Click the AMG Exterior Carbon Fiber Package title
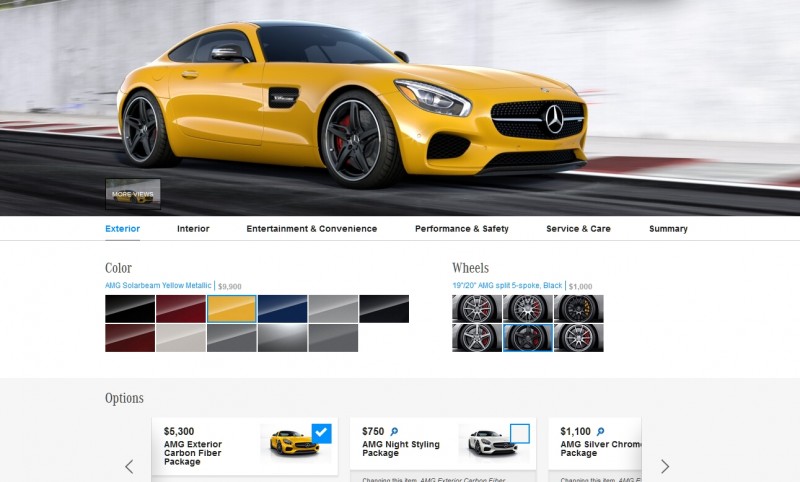Screen dimensions: 800x482 [193, 453]
